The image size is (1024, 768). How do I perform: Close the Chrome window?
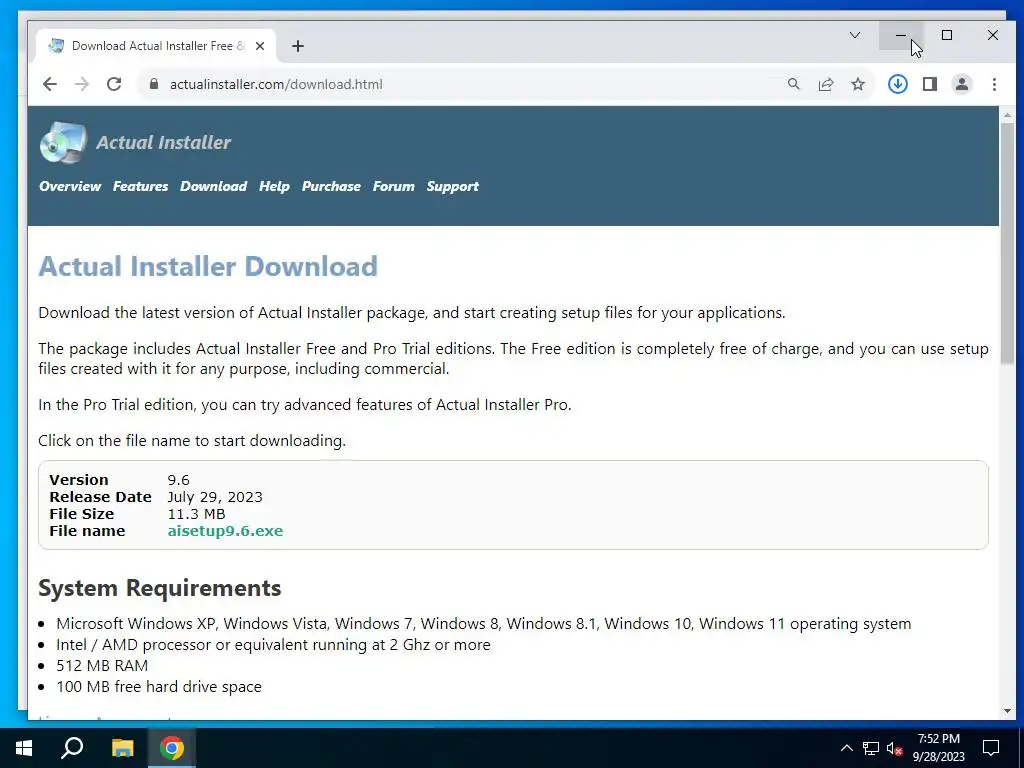[992, 35]
